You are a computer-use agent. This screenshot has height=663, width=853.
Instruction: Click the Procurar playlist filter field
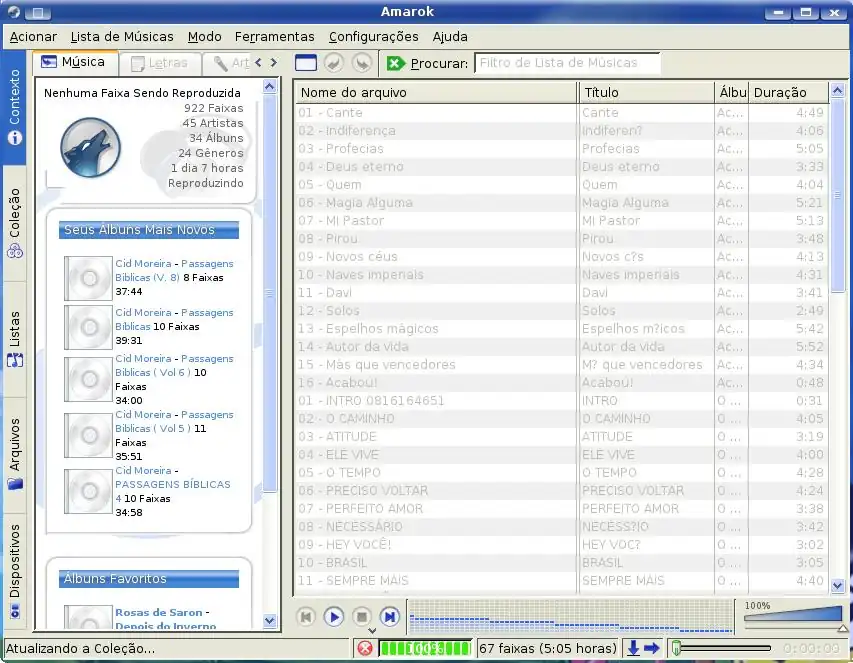pyautogui.click(x=566, y=63)
